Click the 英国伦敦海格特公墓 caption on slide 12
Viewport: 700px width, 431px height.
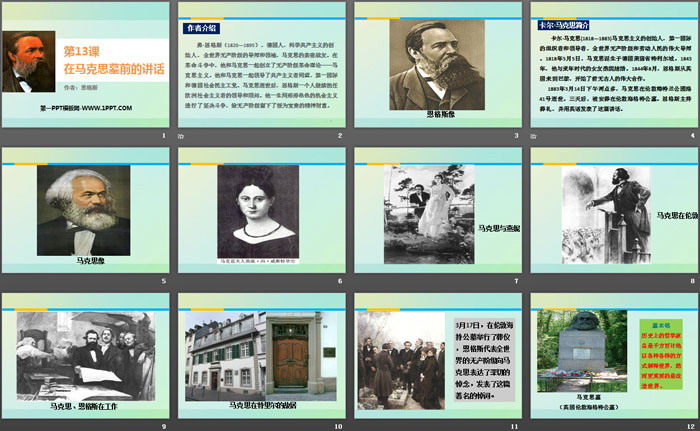[x=588, y=407]
